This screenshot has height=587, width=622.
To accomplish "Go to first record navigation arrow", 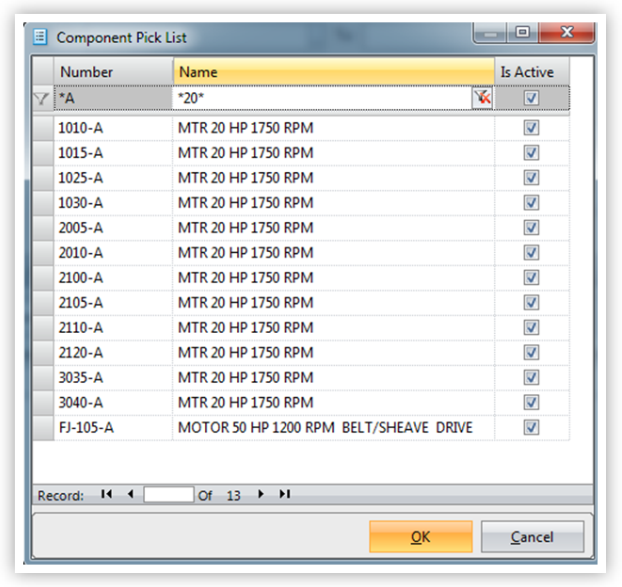I will [106, 494].
